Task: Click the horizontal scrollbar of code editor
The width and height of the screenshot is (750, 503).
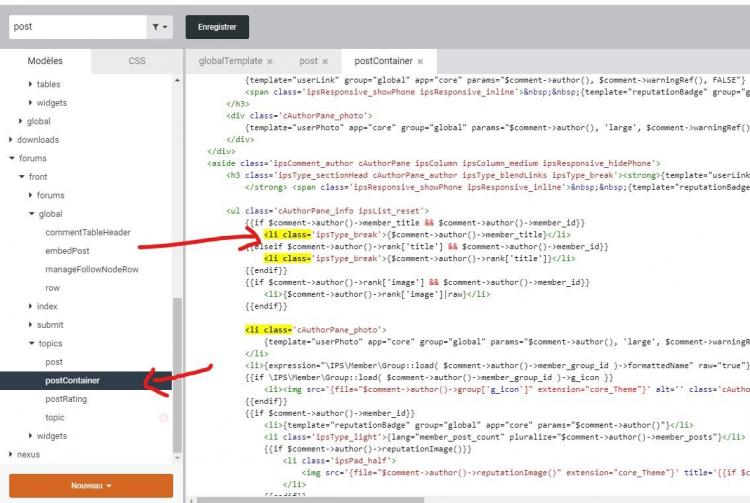Action: [311, 500]
